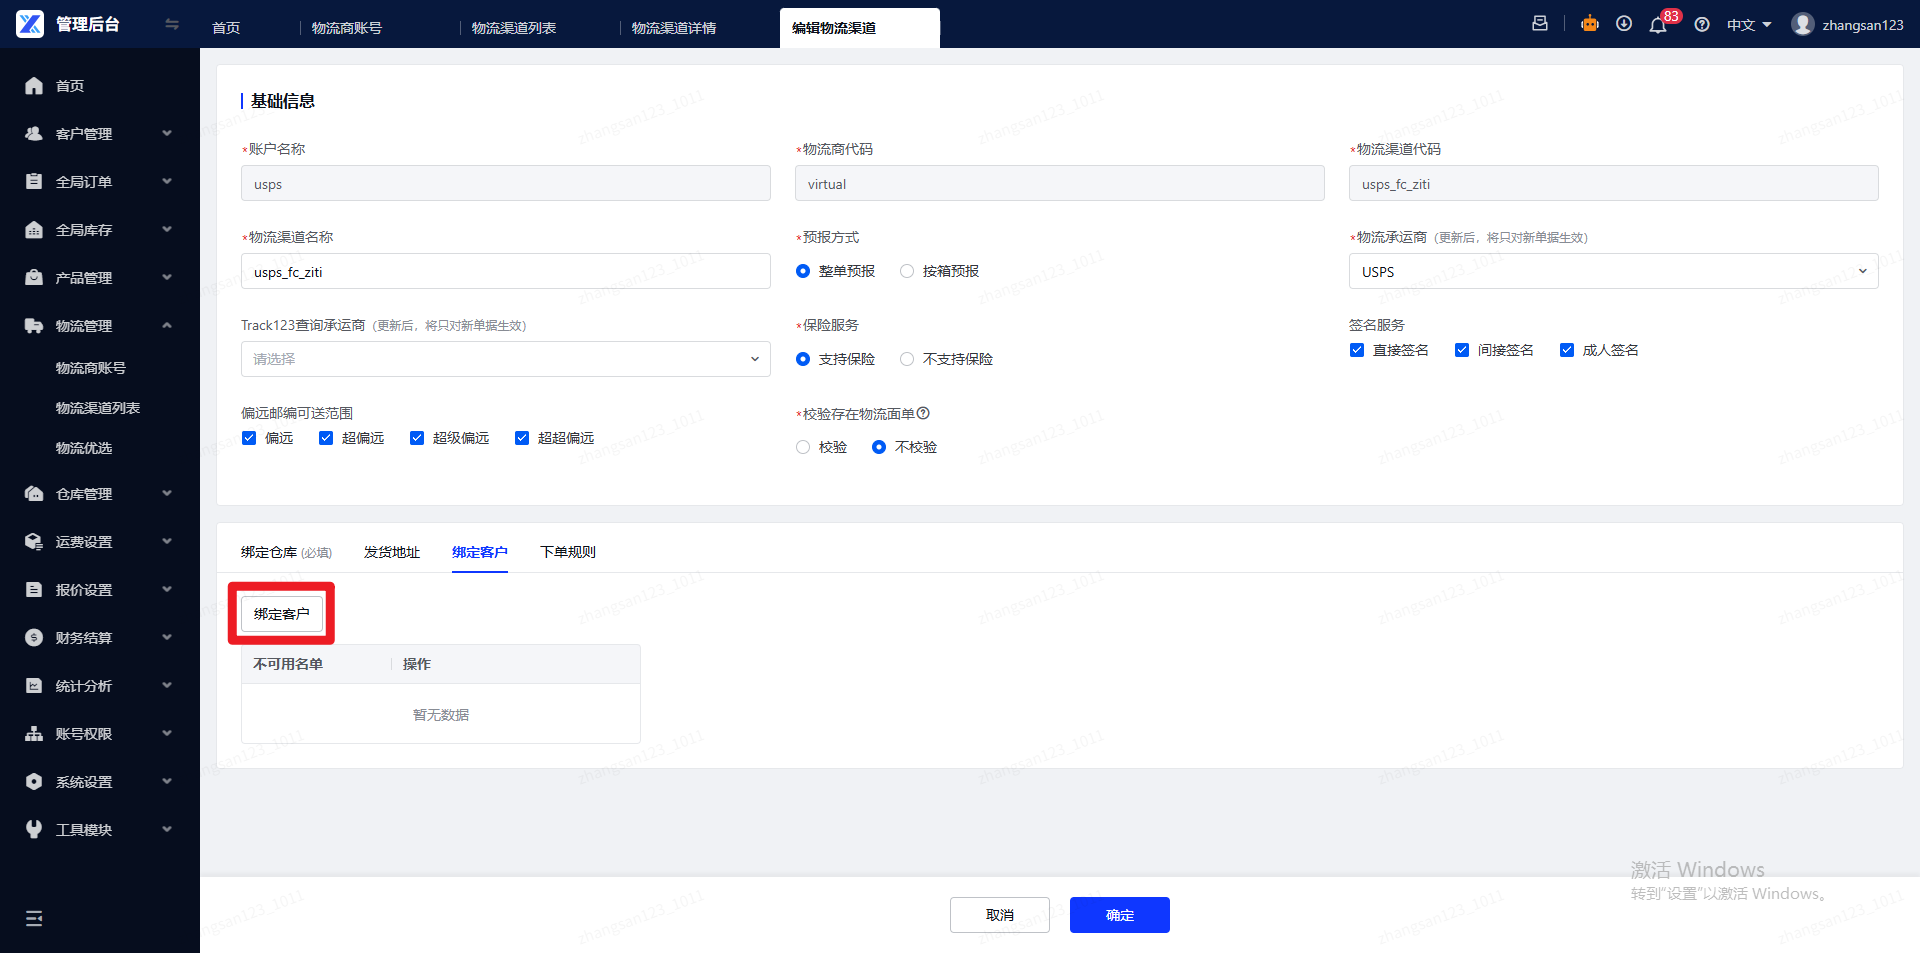Viewport: 1920px width, 953px height.
Task: Collapse the 物流管理 menu chevron
Action: point(167,325)
